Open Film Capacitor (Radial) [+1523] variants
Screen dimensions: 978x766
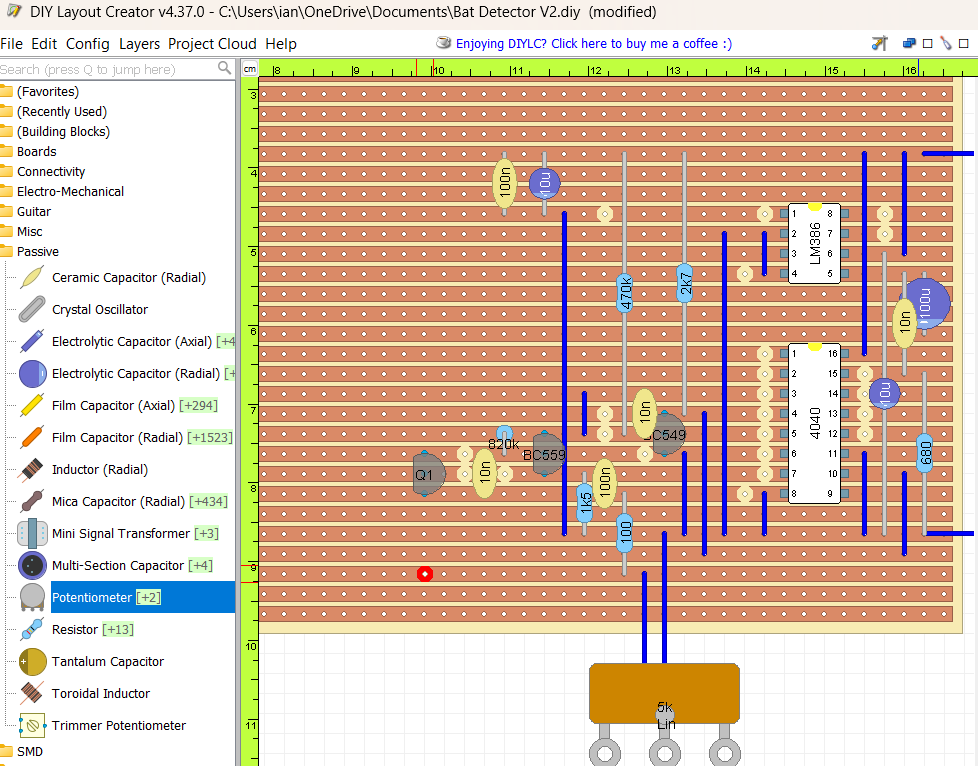pyautogui.click(x=210, y=437)
